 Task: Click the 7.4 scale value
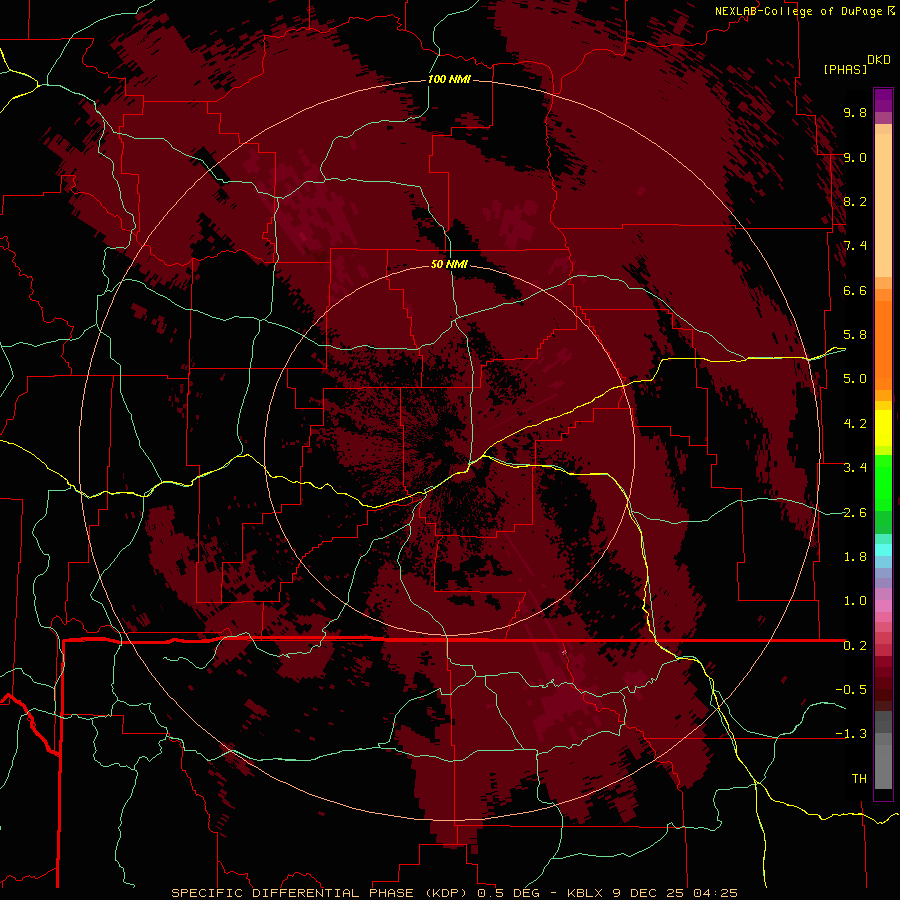[855, 246]
